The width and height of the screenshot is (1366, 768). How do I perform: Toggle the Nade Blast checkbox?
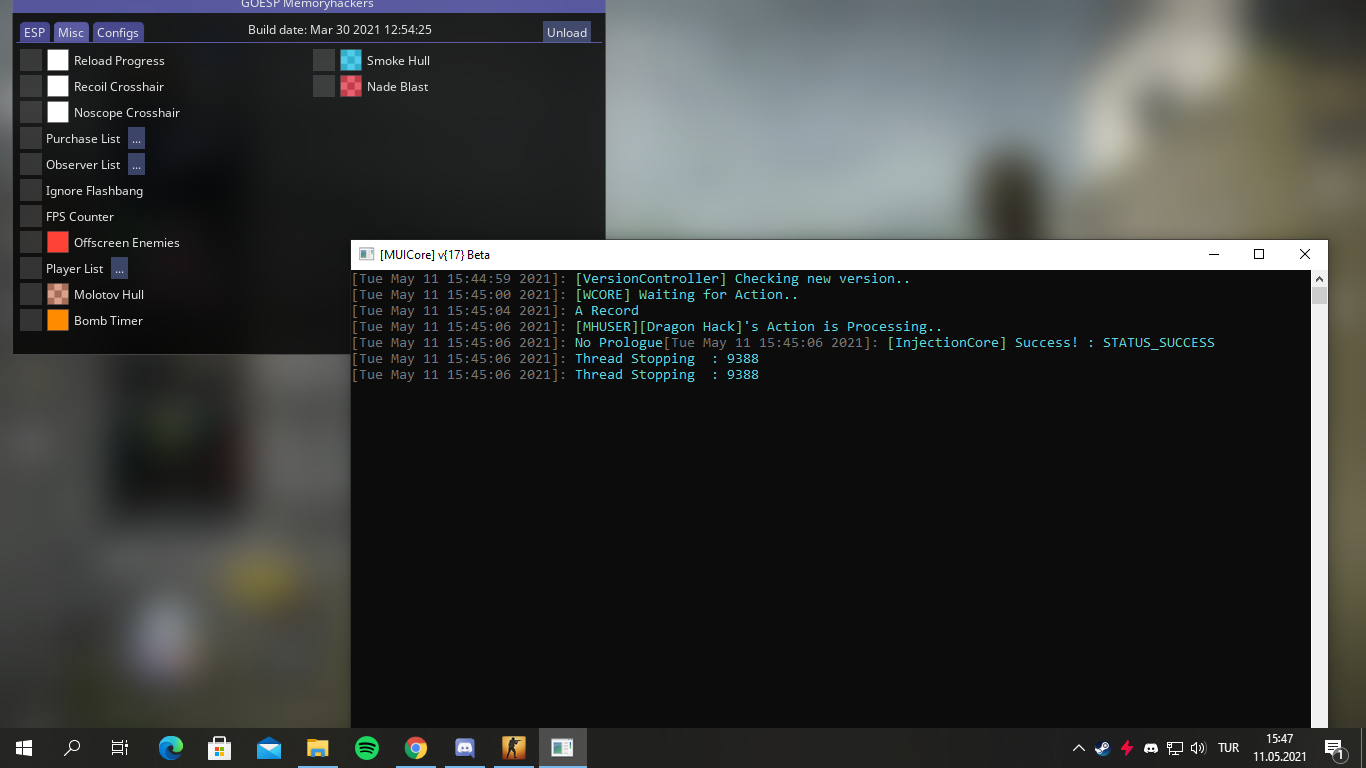[324, 86]
